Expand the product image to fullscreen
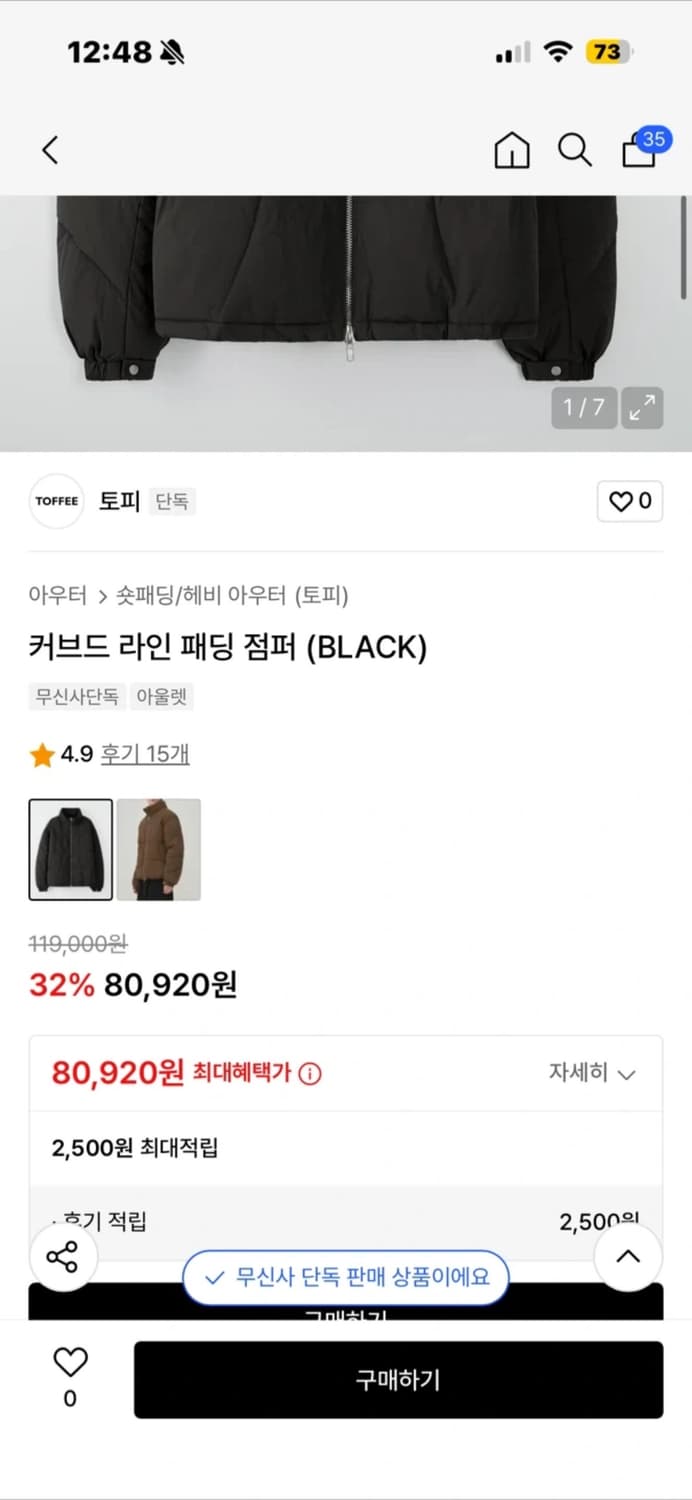The image size is (692, 1500). click(x=643, y=408)
